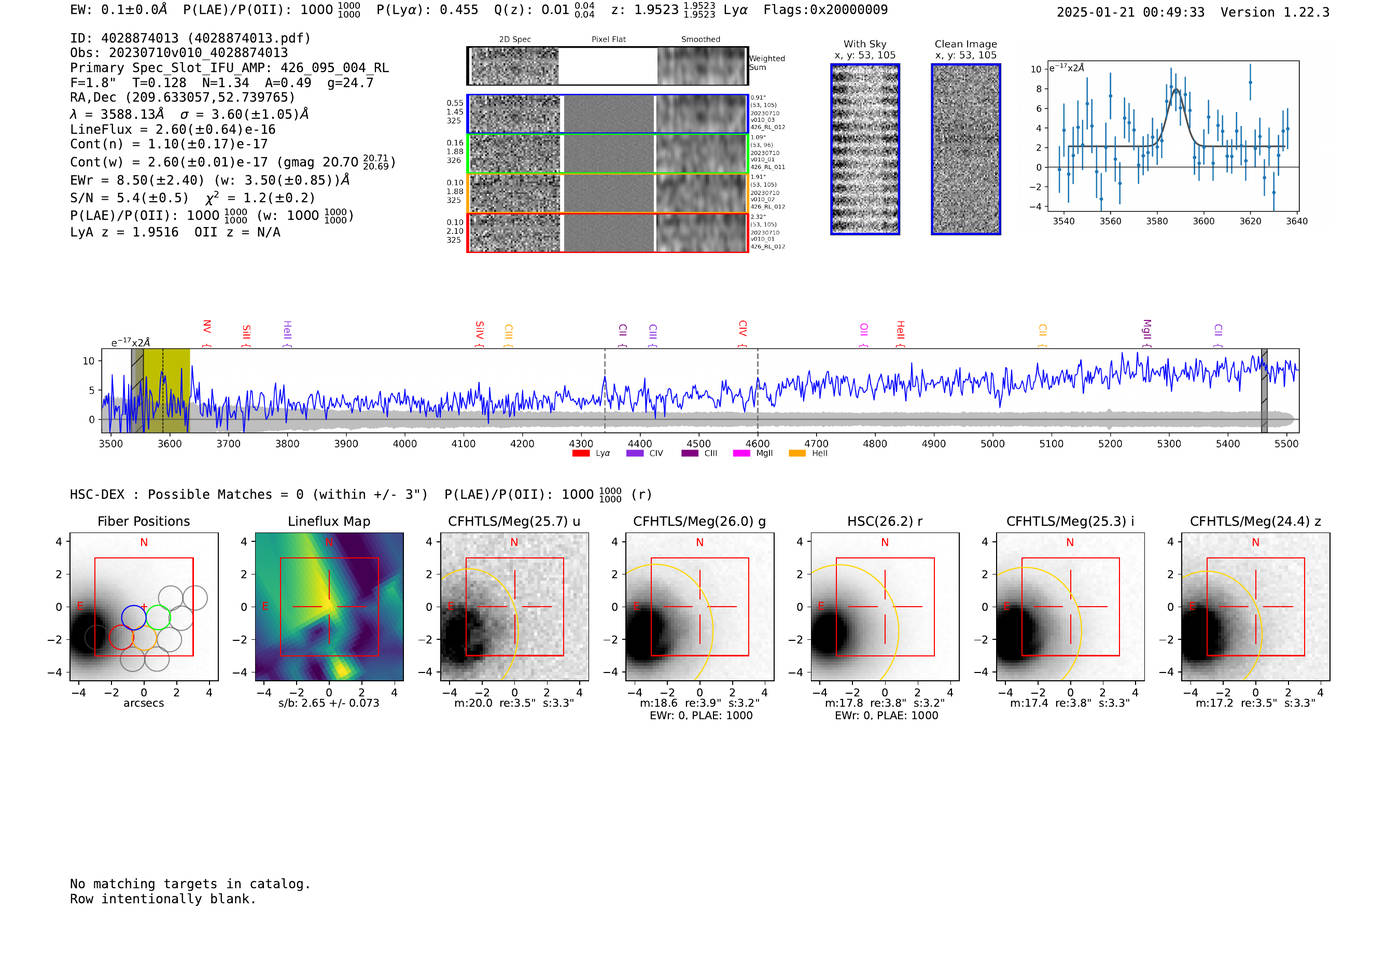1400x953 pixels.
Task: Select the Weighted Sum 2D spectrum row
Action: point(607,66)
